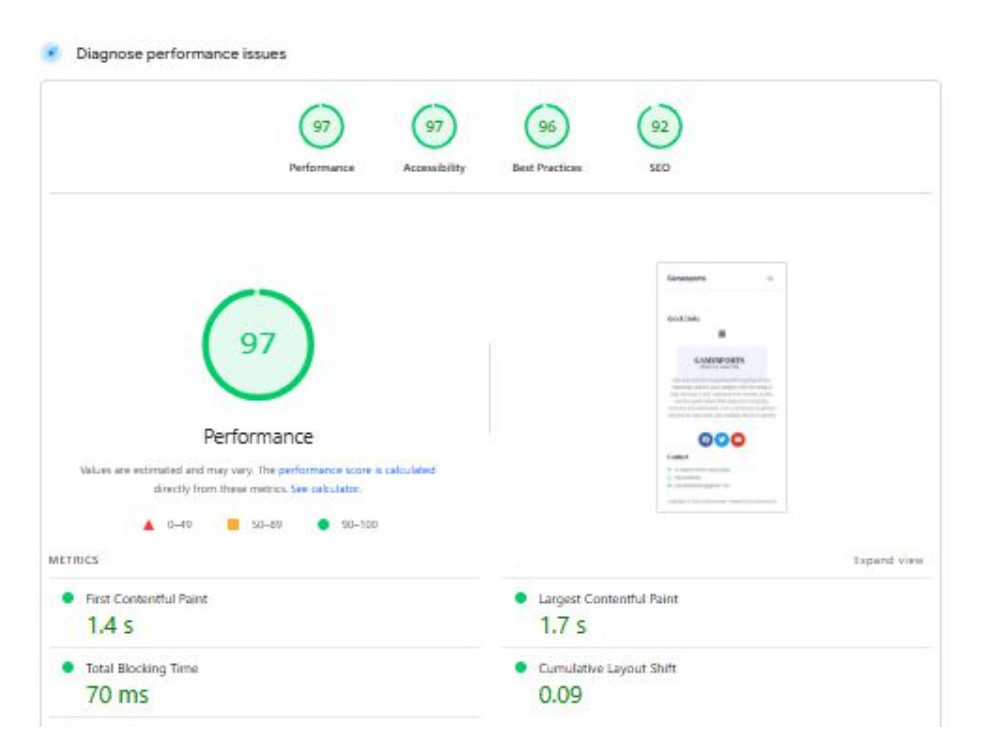Click the Largest Contentful Paint metric label
Screen dimensions: 1000x750
coord(608,599)
